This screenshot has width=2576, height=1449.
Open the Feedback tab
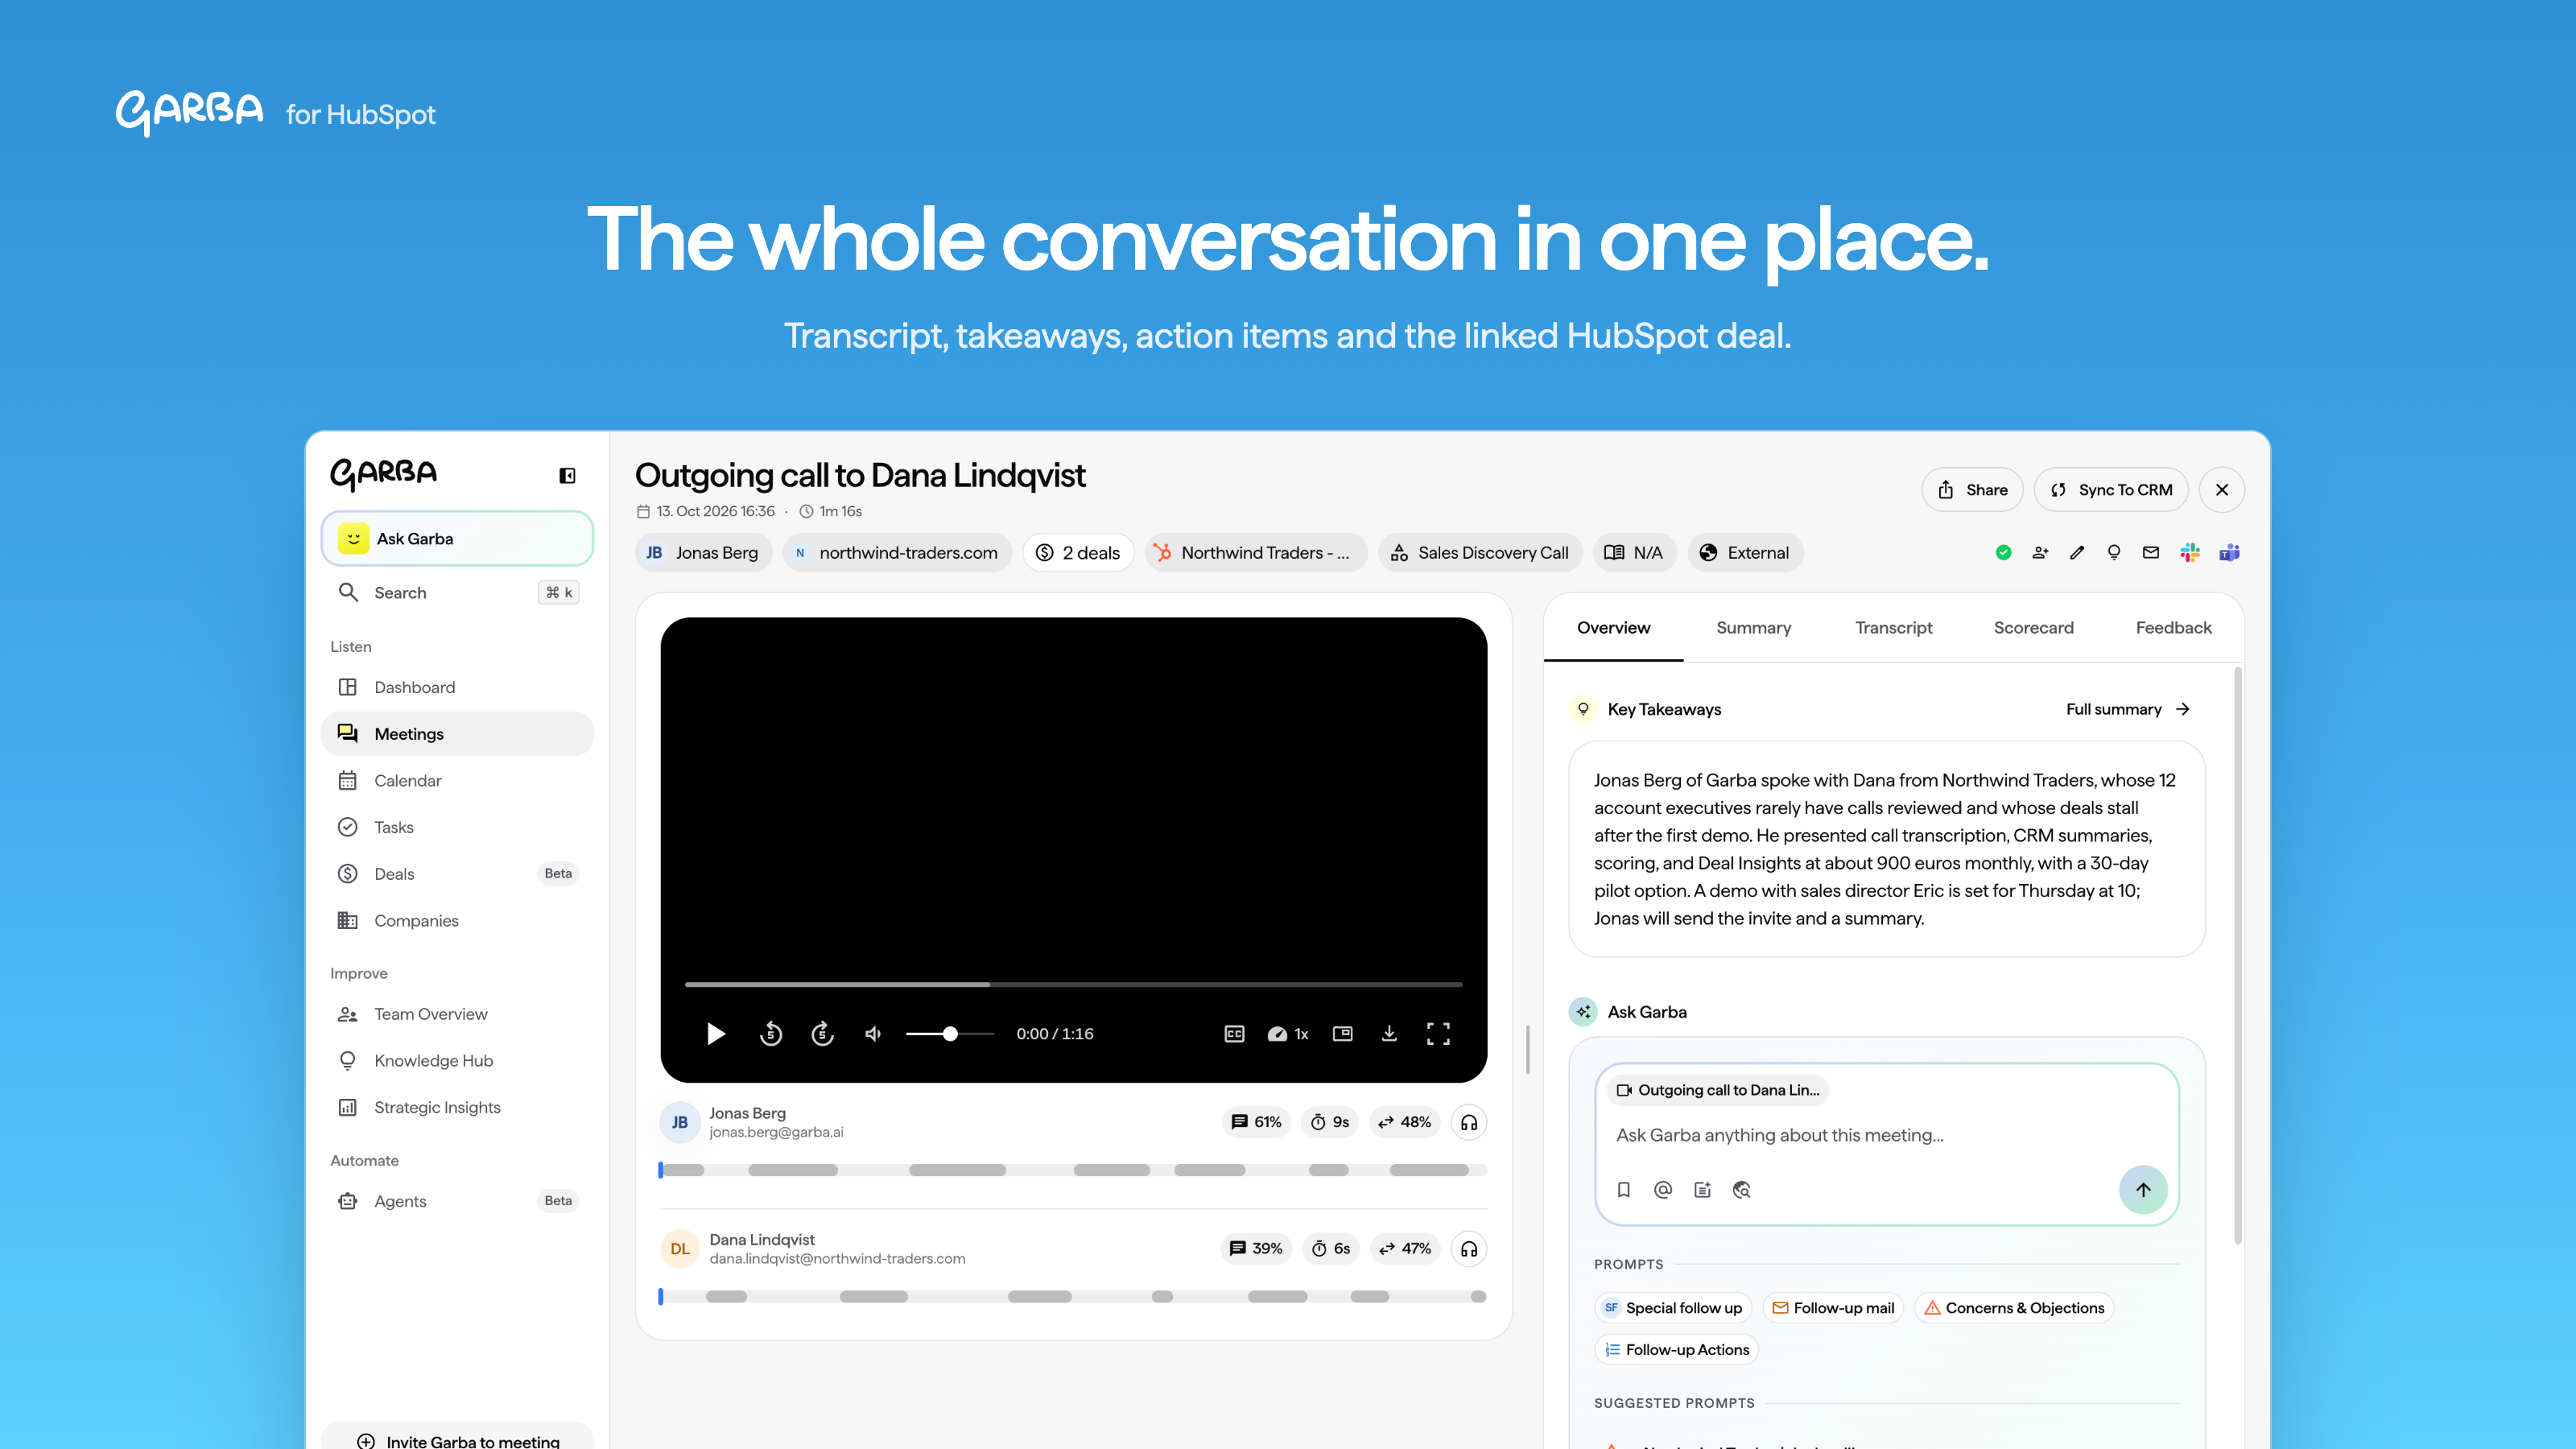point(2173,627)
